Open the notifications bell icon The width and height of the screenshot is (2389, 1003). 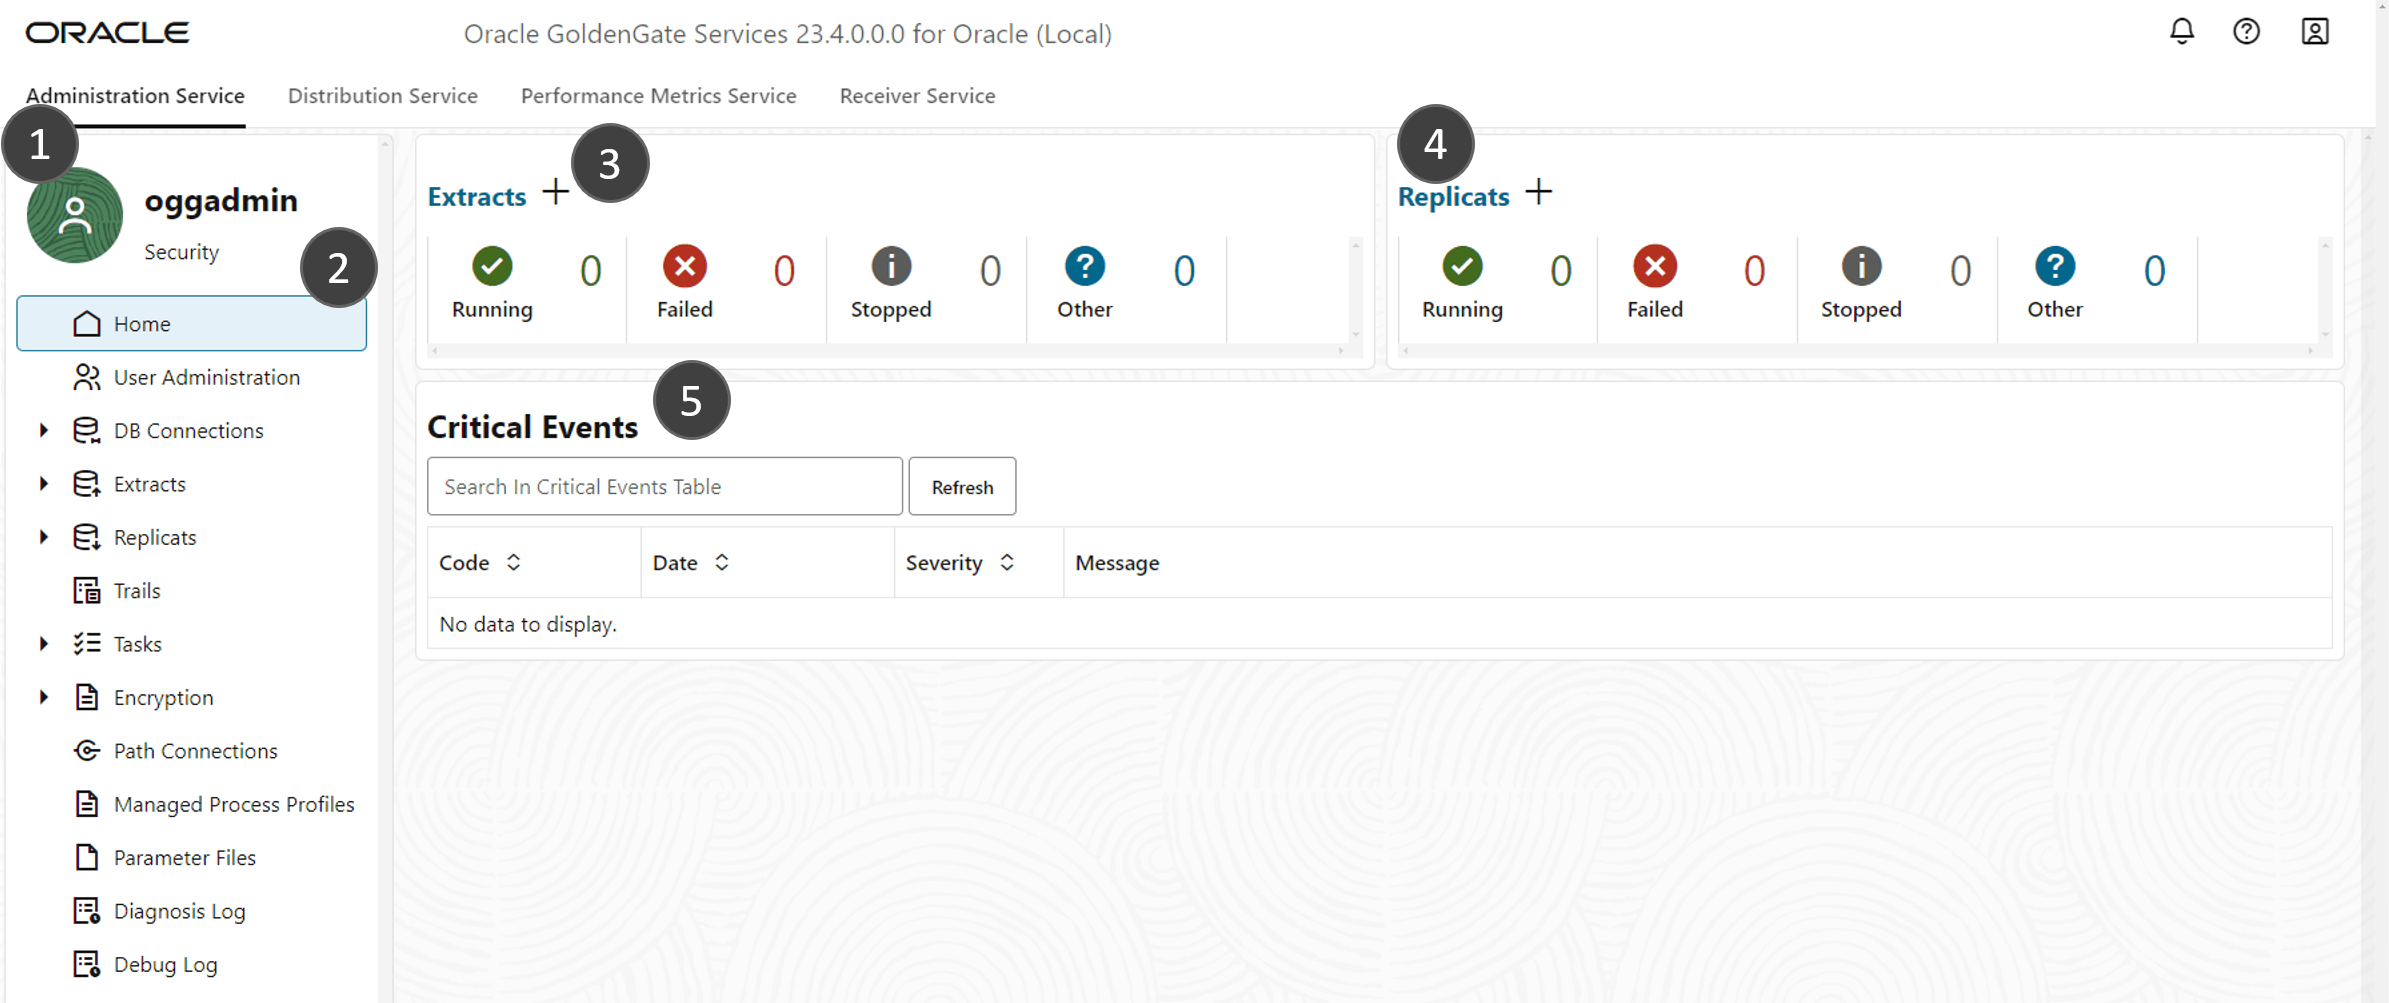2181,31
